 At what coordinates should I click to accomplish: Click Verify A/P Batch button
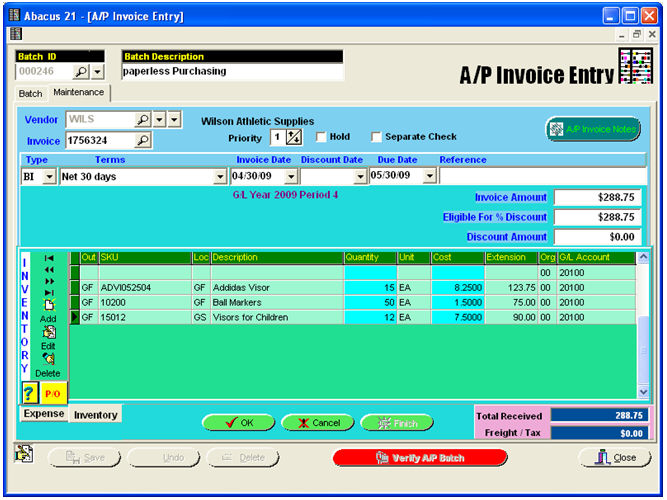click(x=420, y=458)
